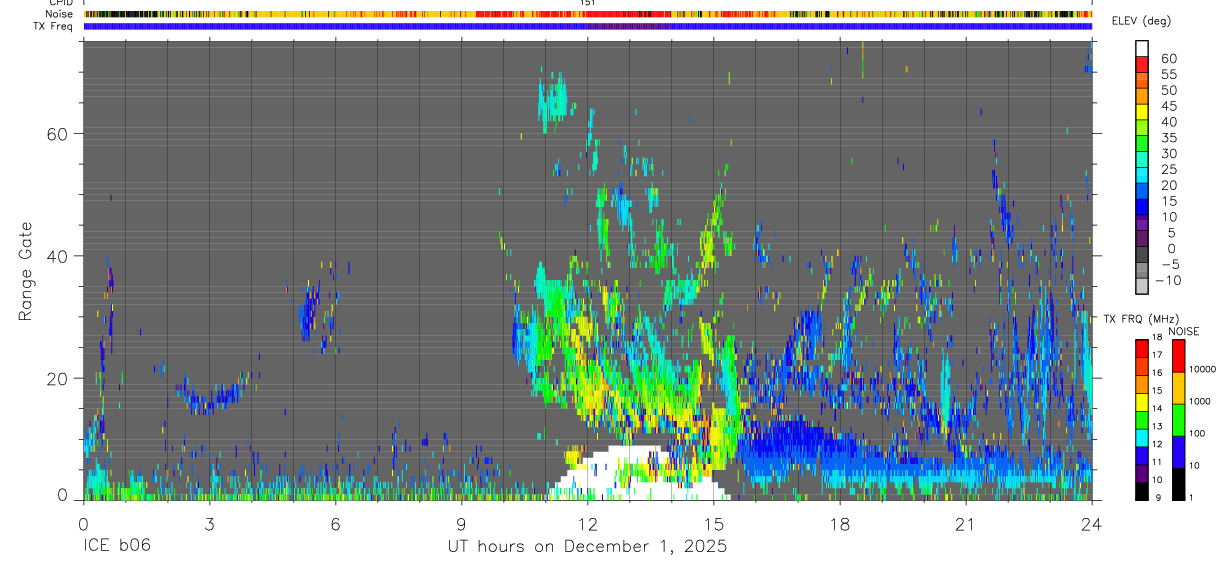Click the 15 label on elevation scale
The width and height of the screenshot is (1228, 567).
(x=1168, y=201)
